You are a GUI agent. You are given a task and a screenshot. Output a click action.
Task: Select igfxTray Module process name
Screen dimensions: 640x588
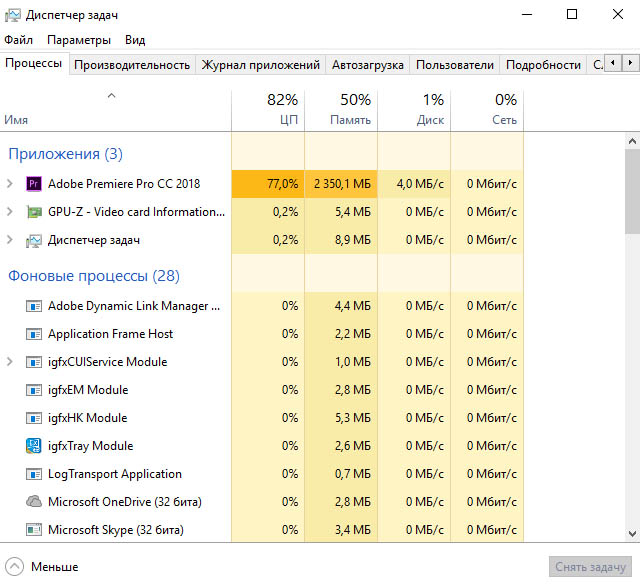click(x=90, y=446)
